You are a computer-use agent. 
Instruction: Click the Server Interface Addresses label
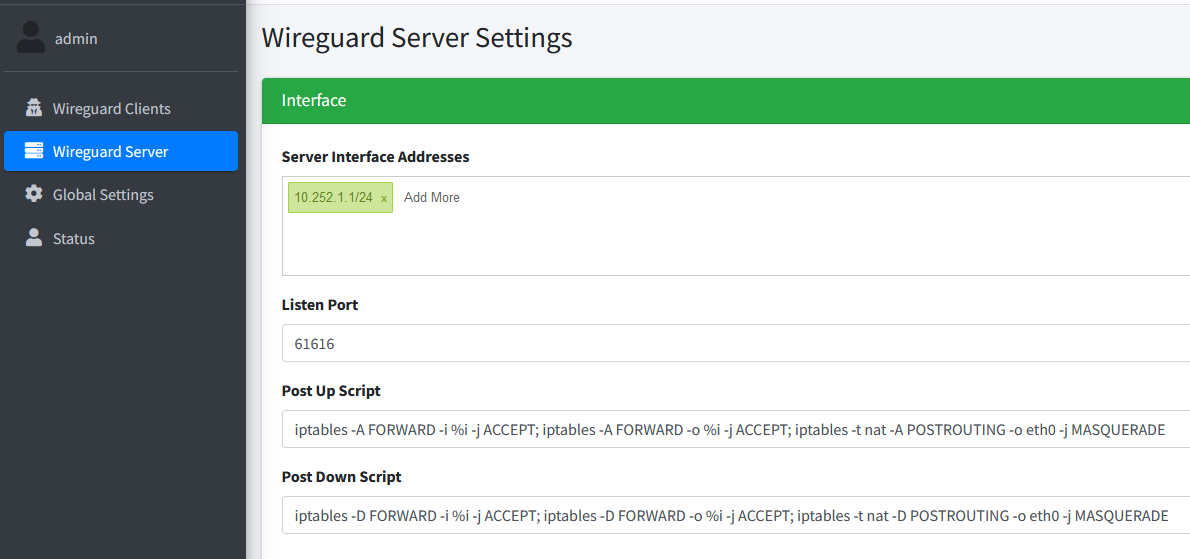pos(375,156)
